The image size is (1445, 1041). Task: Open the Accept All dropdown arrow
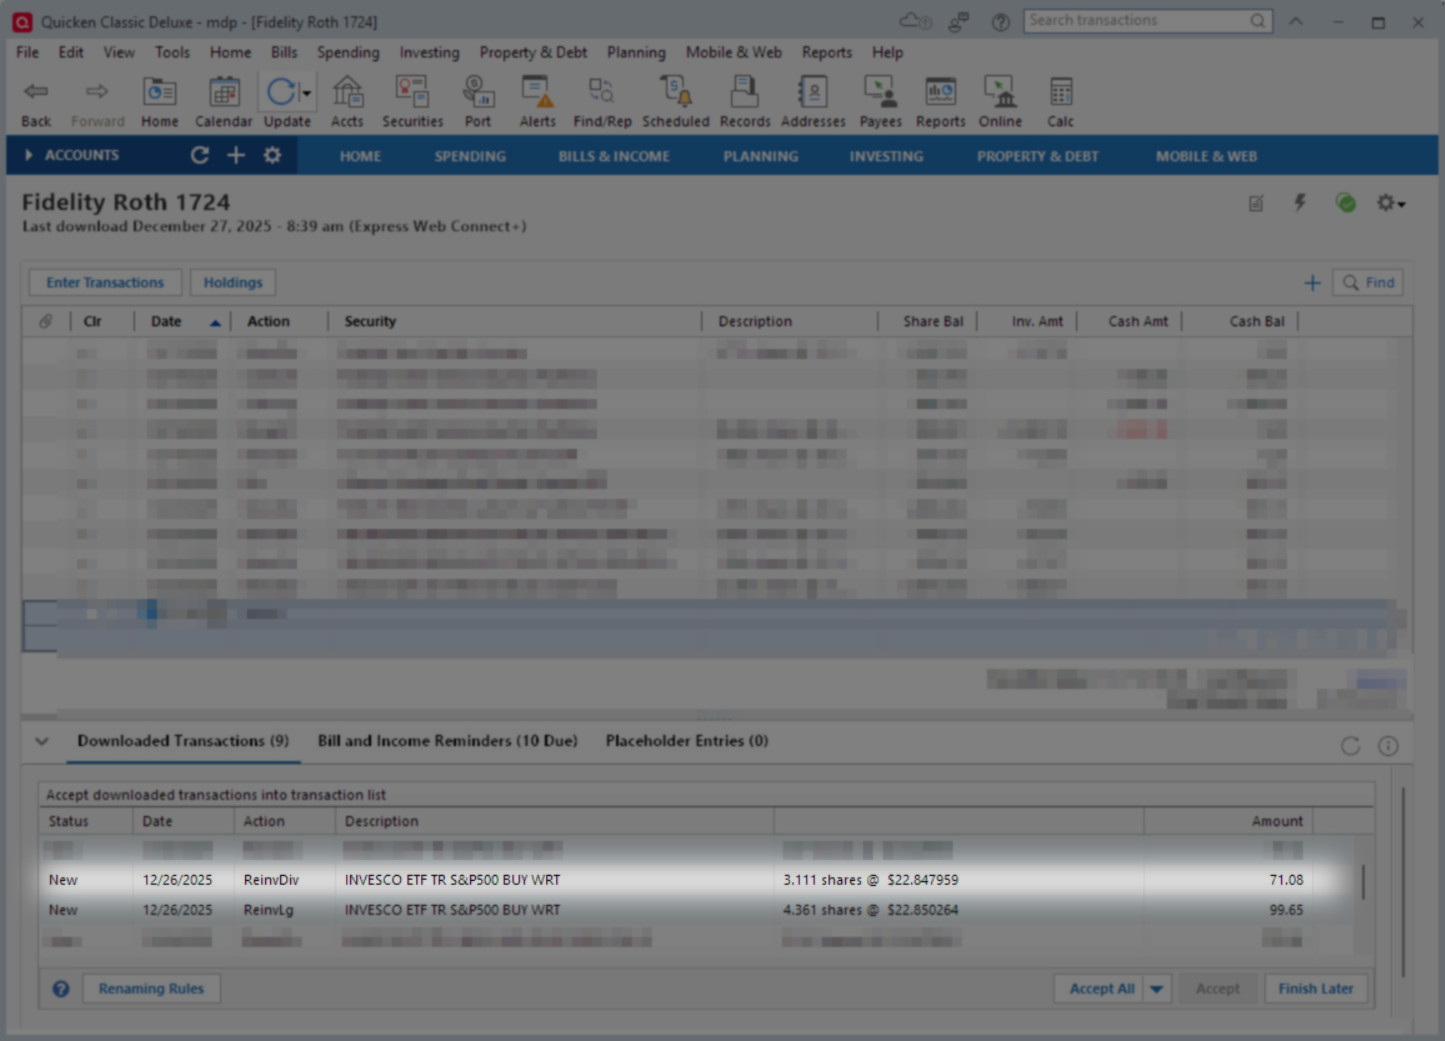point(1156,989)
